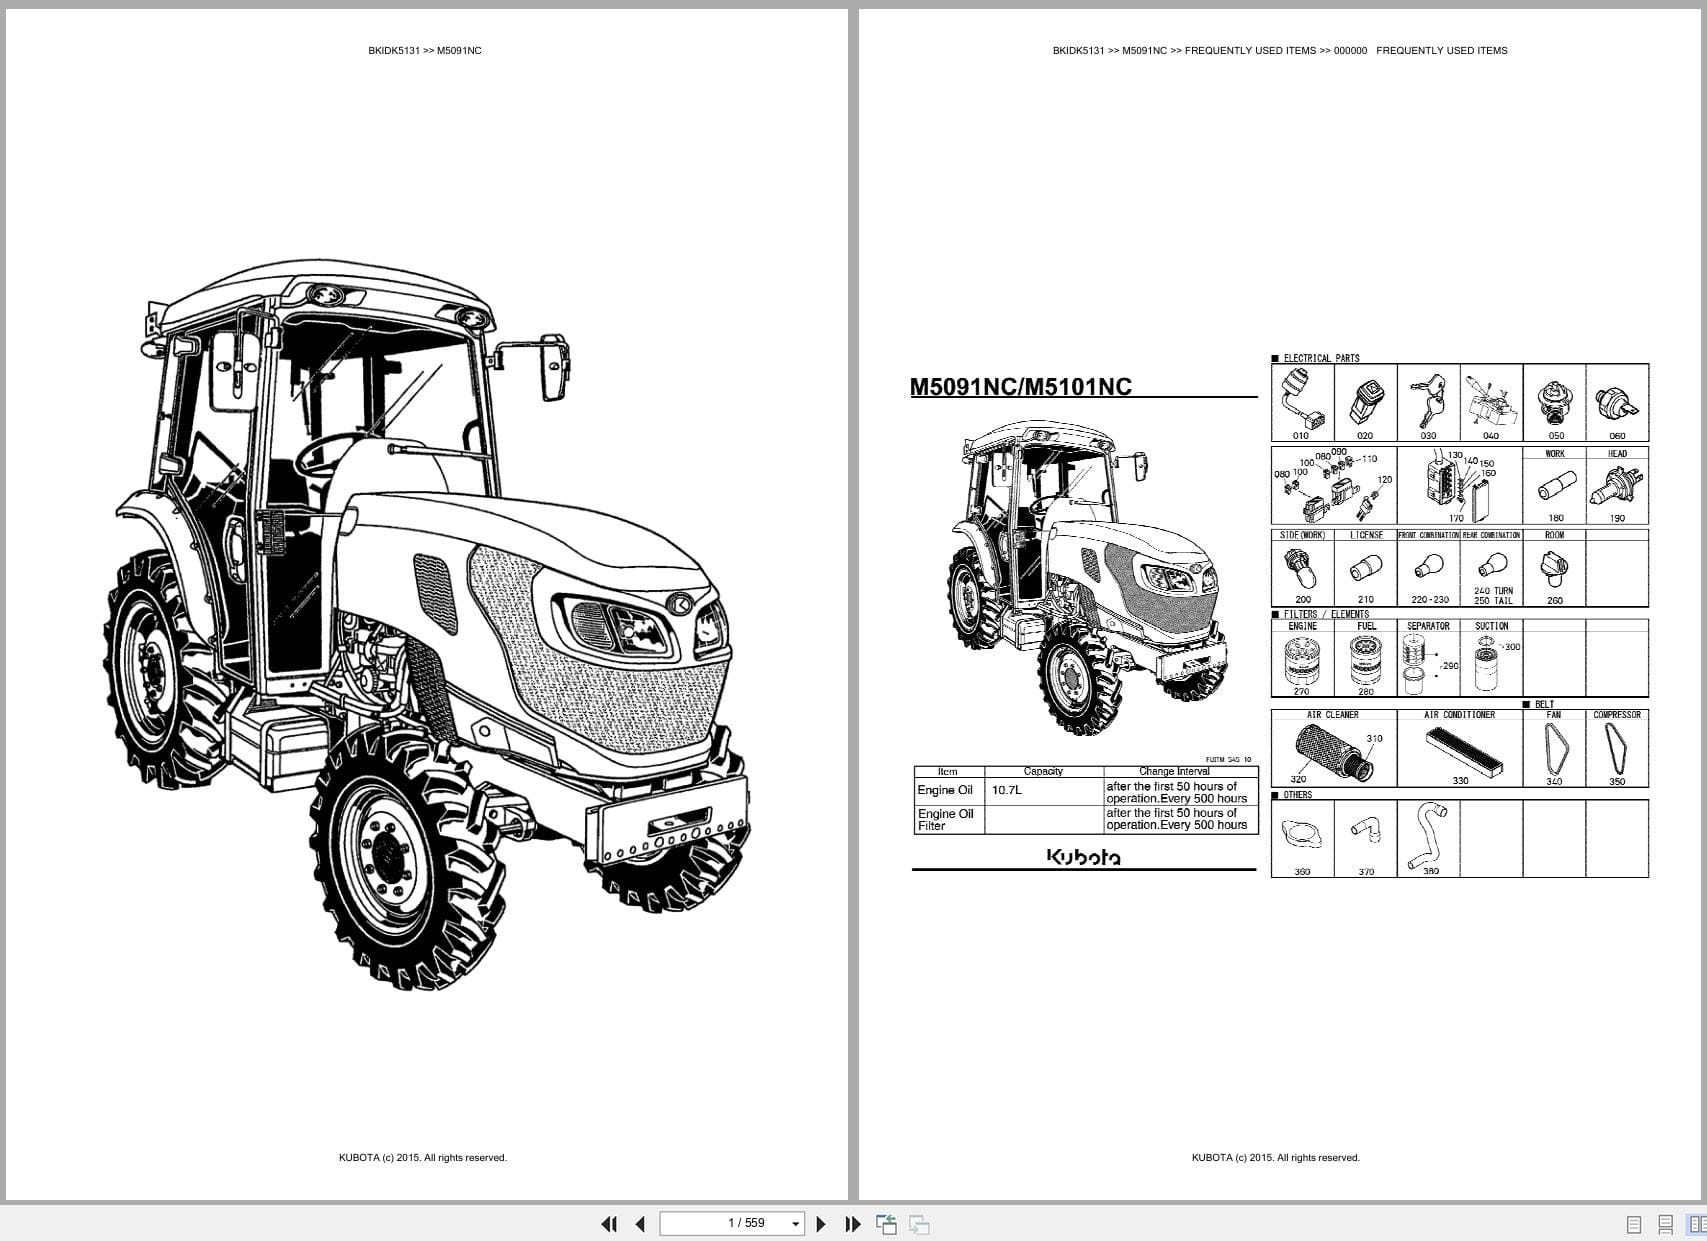Go forward to the next view

pos(919,1224)
